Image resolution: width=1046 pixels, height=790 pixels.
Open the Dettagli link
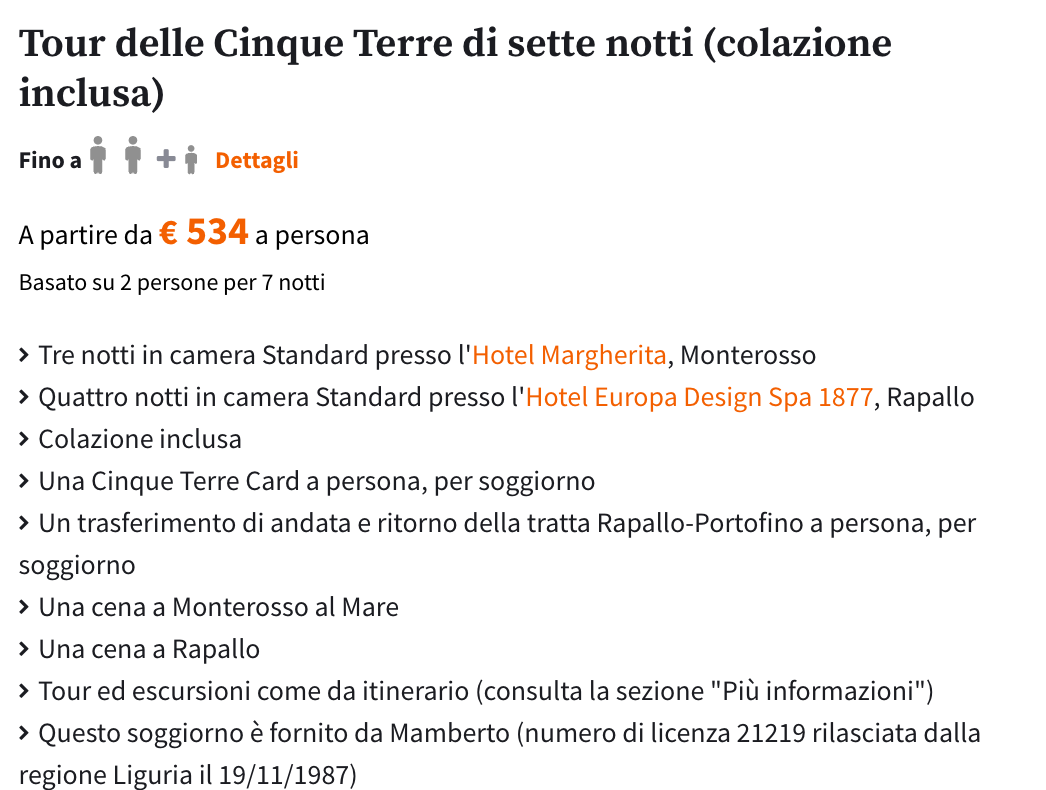click(257, 160)
